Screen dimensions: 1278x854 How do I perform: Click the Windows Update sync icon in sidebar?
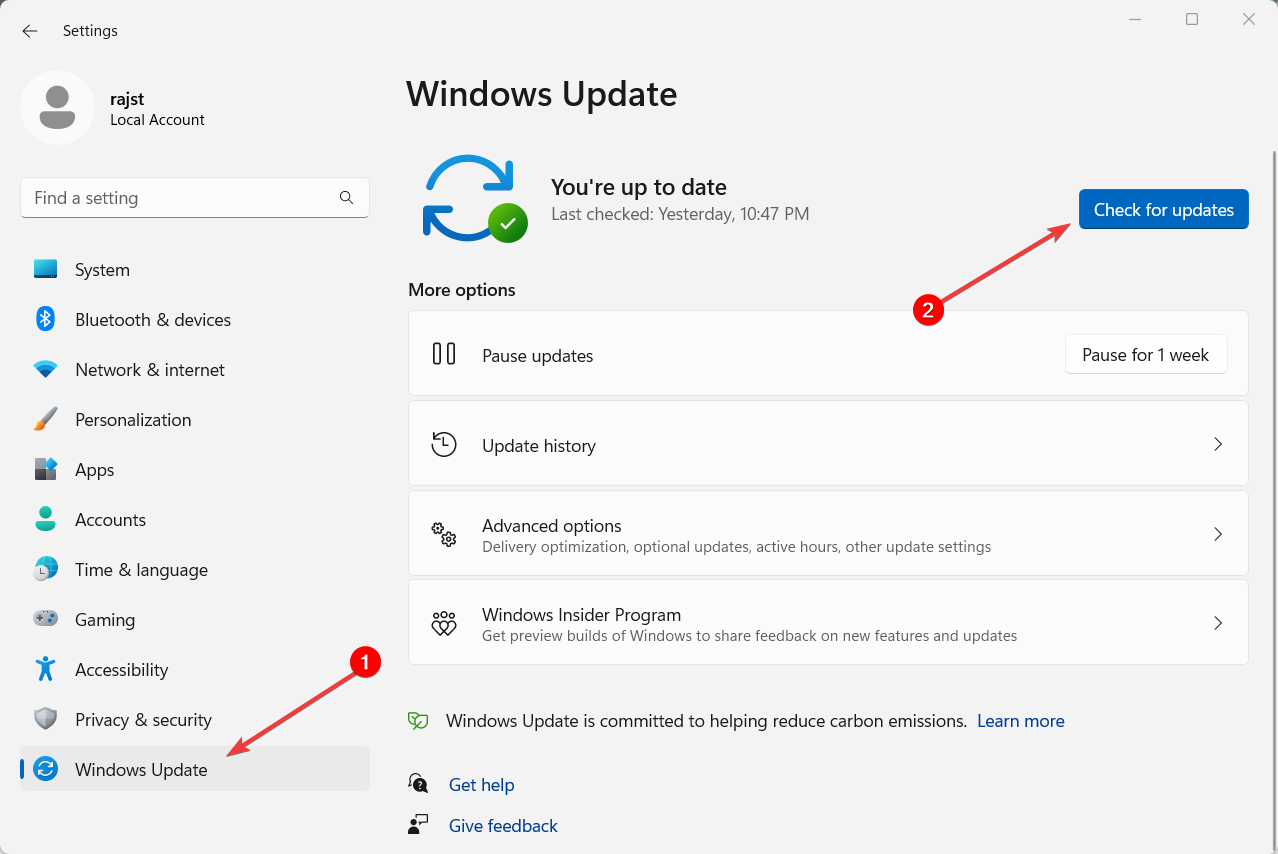click(x=45, y=769)
